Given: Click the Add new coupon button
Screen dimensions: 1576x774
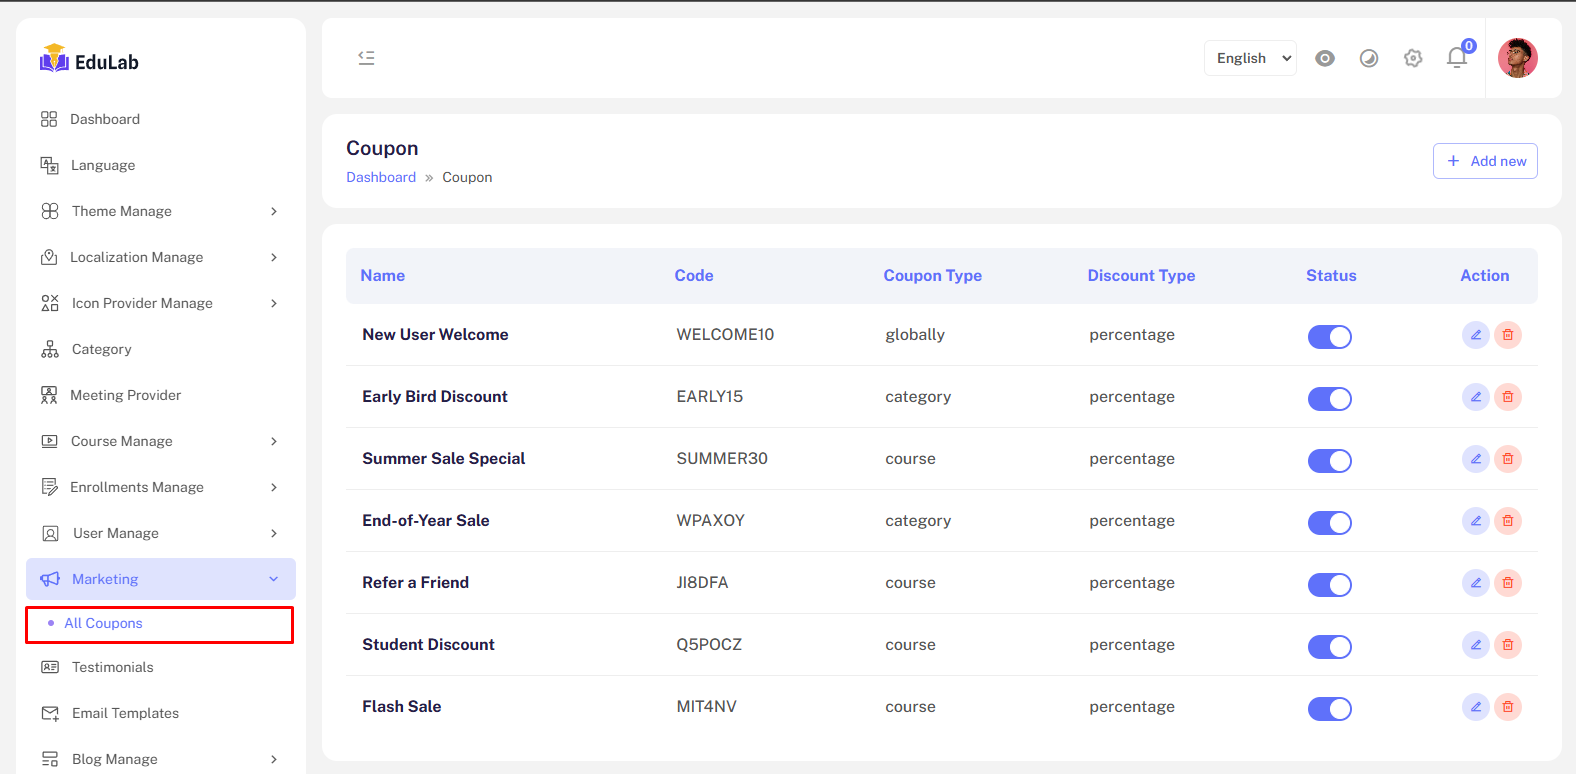Looking at the screenshot, I should click(x=1485, y=161).
